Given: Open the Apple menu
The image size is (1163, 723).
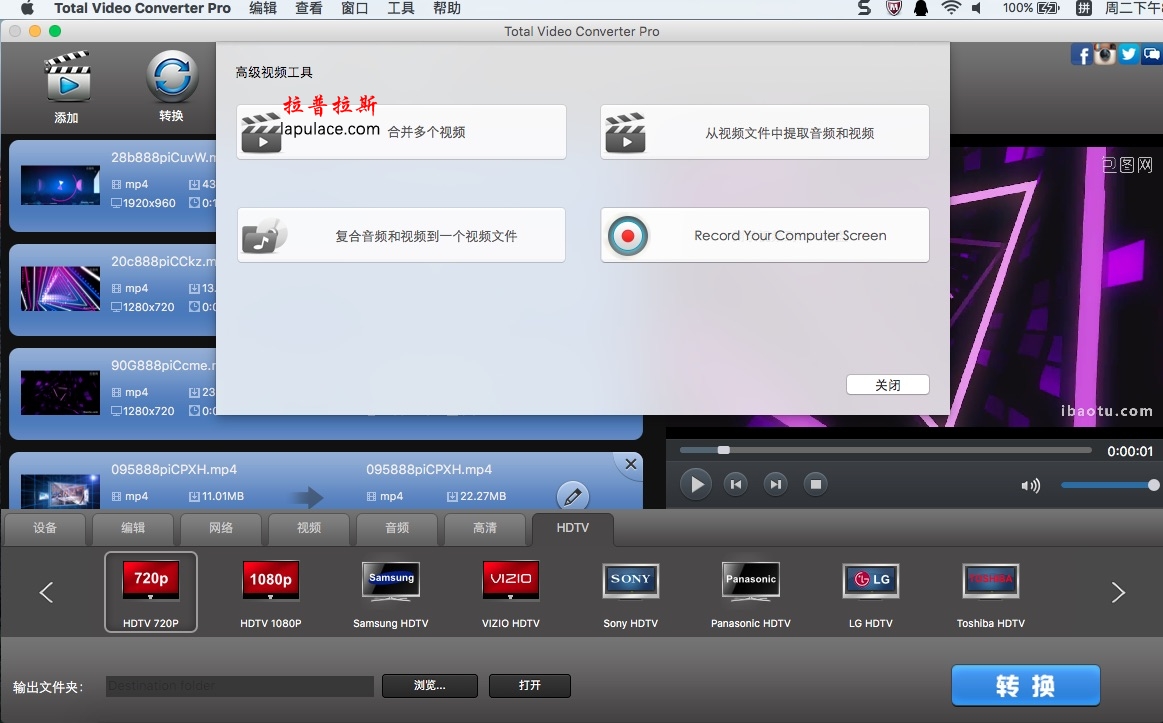Looking at the screenshot, I should click(x=27, y=8).
